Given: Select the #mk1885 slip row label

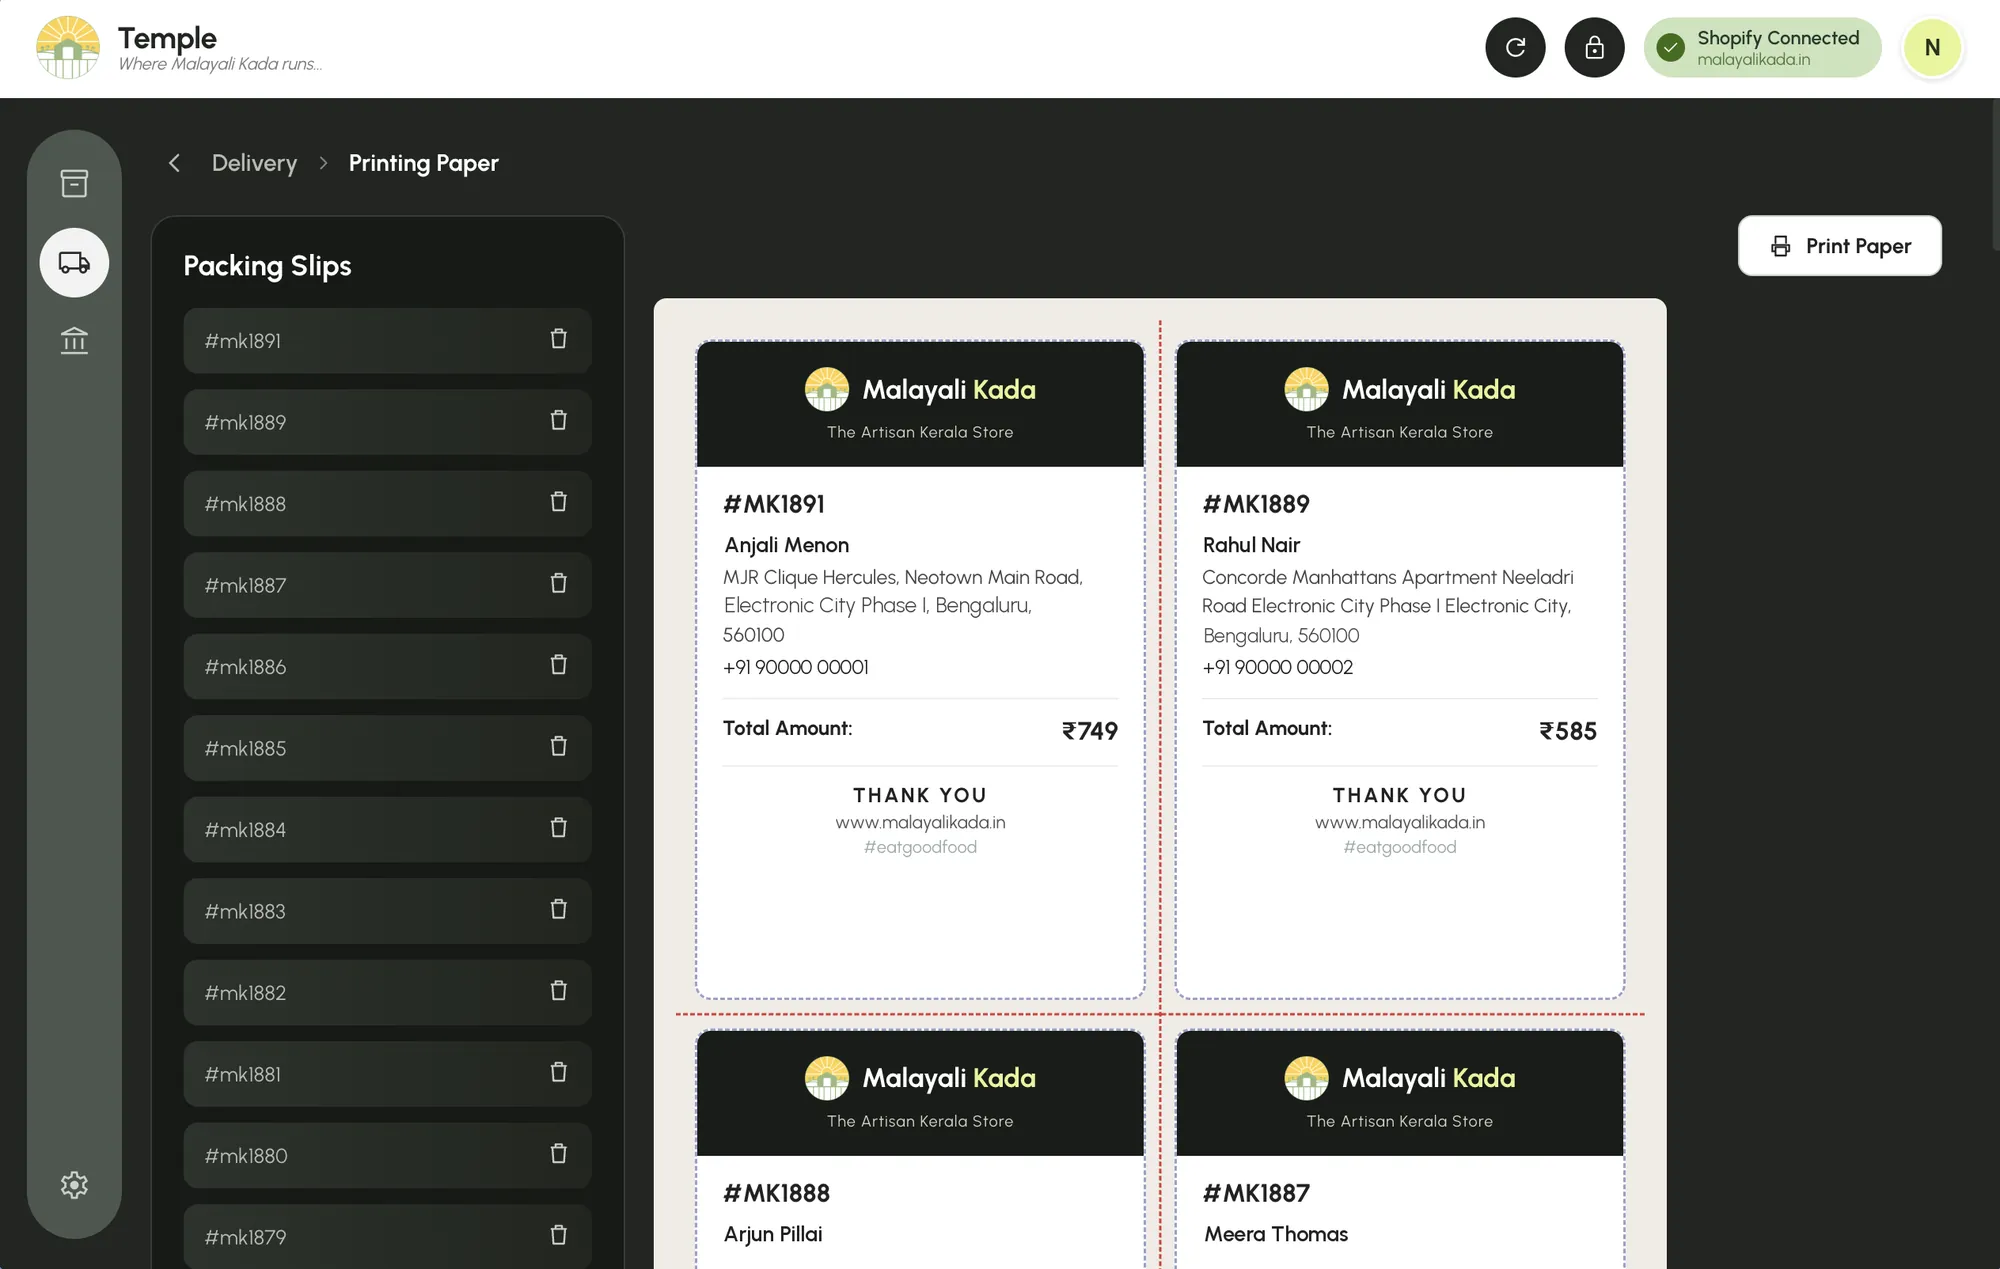Looking at the screenshot, I should (x=245, y=748).
